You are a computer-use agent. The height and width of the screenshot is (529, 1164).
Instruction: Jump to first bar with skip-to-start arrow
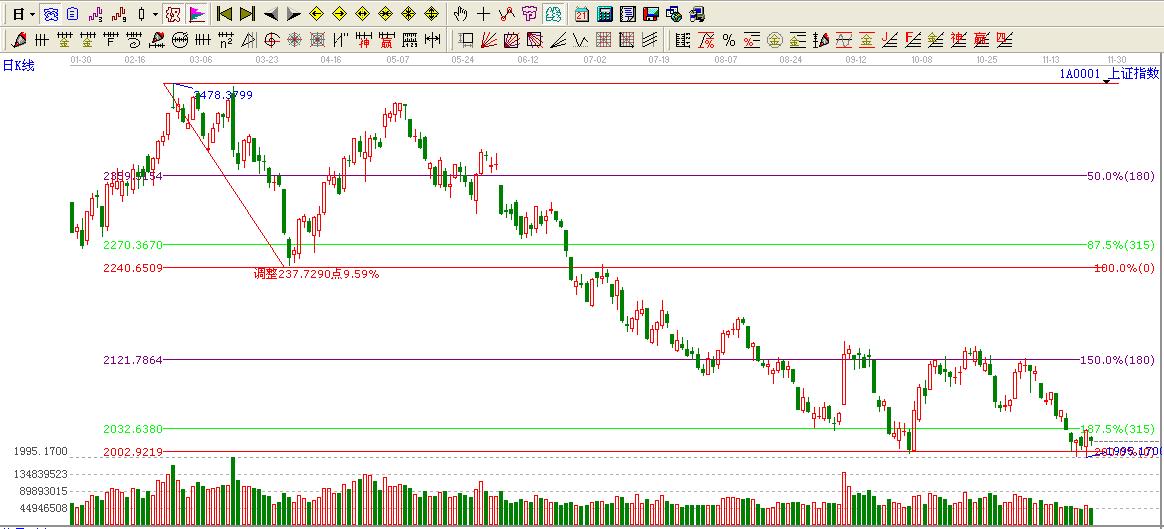[225, 14]
